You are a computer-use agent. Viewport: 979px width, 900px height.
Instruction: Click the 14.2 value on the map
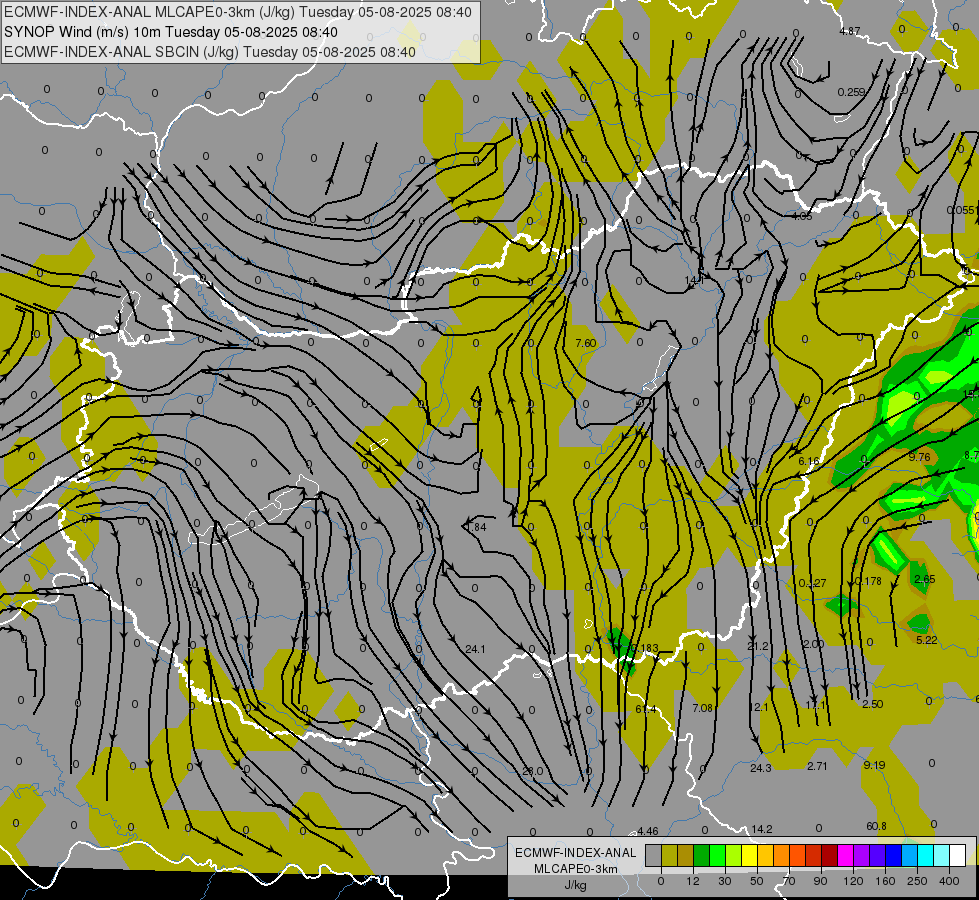click(762, 829)
